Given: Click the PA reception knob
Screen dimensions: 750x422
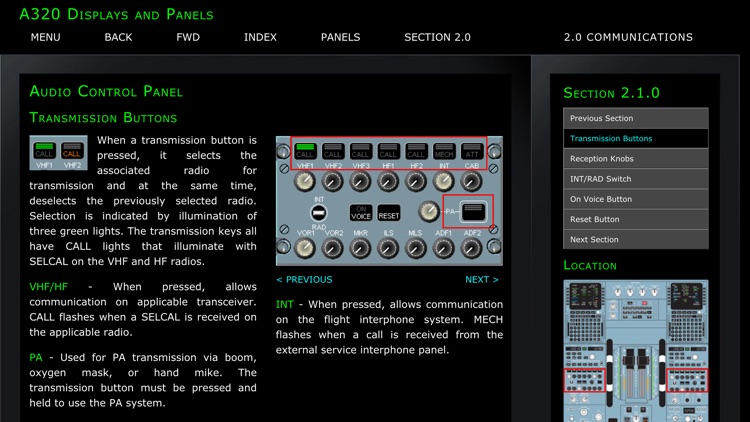Looking at the screenshot, I should pyautogui.click(x=429, y=211).
